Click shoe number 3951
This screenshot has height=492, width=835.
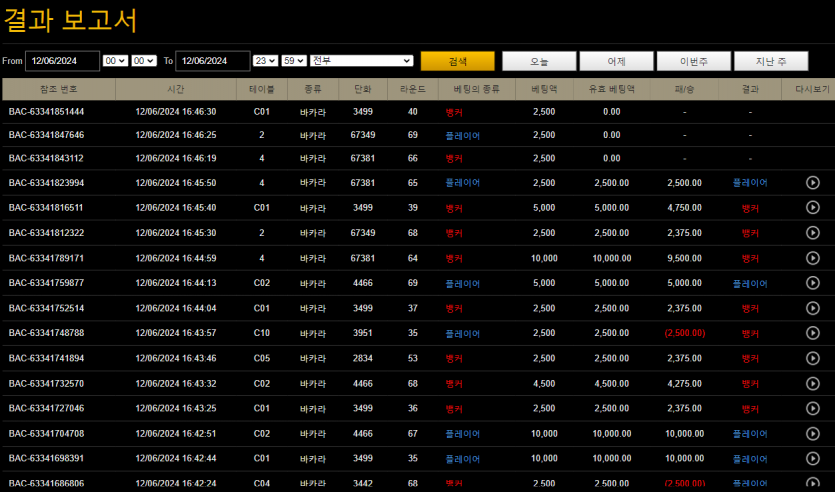tap(363, 333)
